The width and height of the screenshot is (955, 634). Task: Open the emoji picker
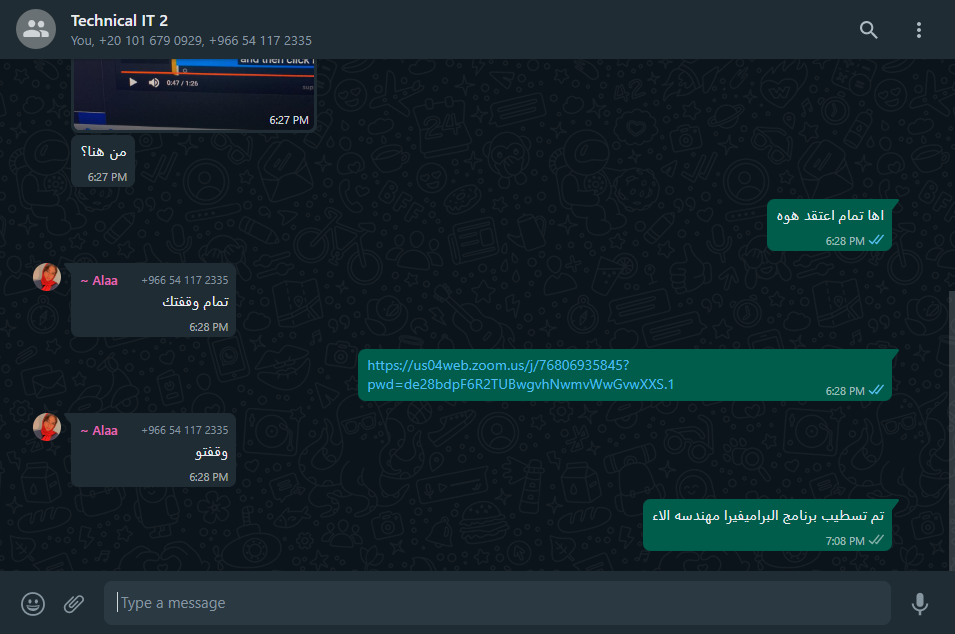point(33,604)
